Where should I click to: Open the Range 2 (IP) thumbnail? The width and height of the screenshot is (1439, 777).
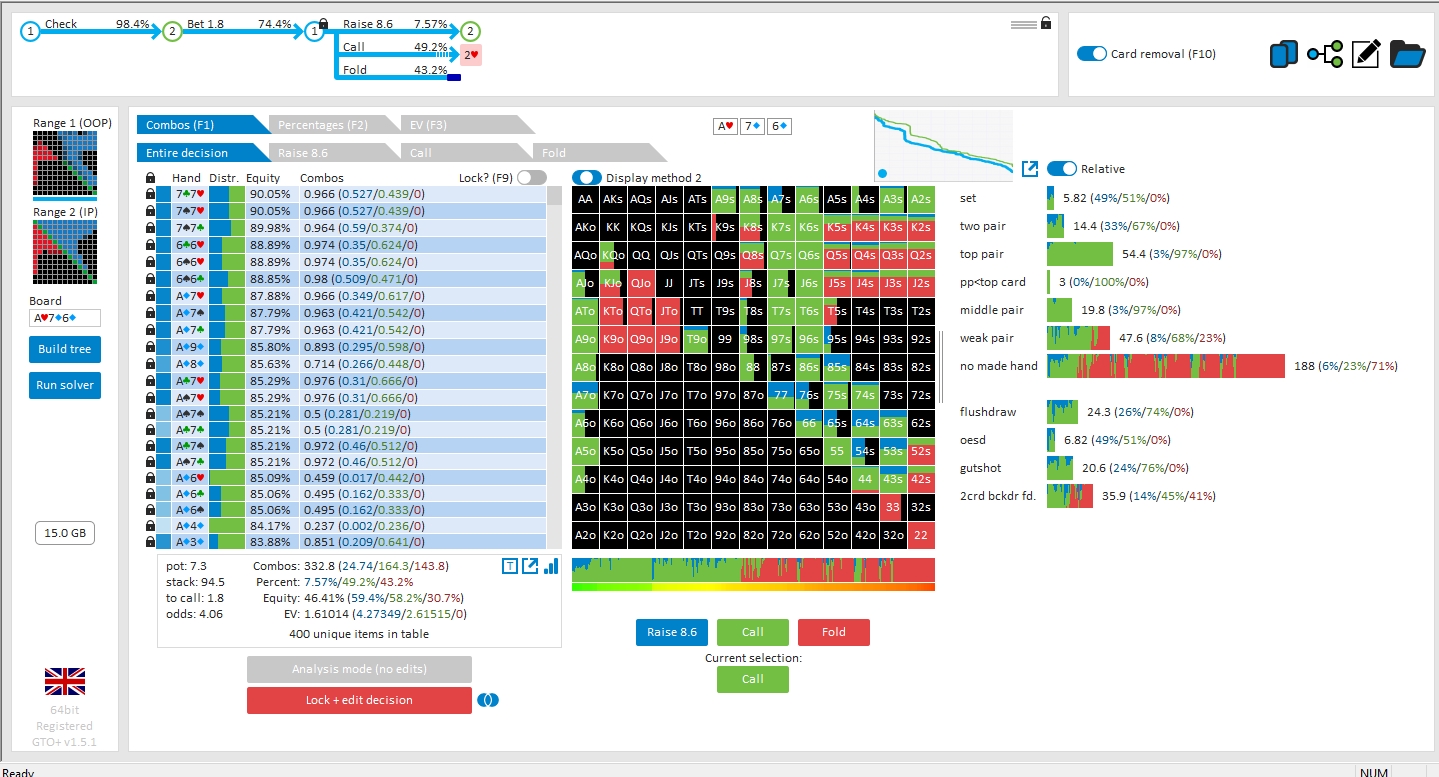pos(65,254)
